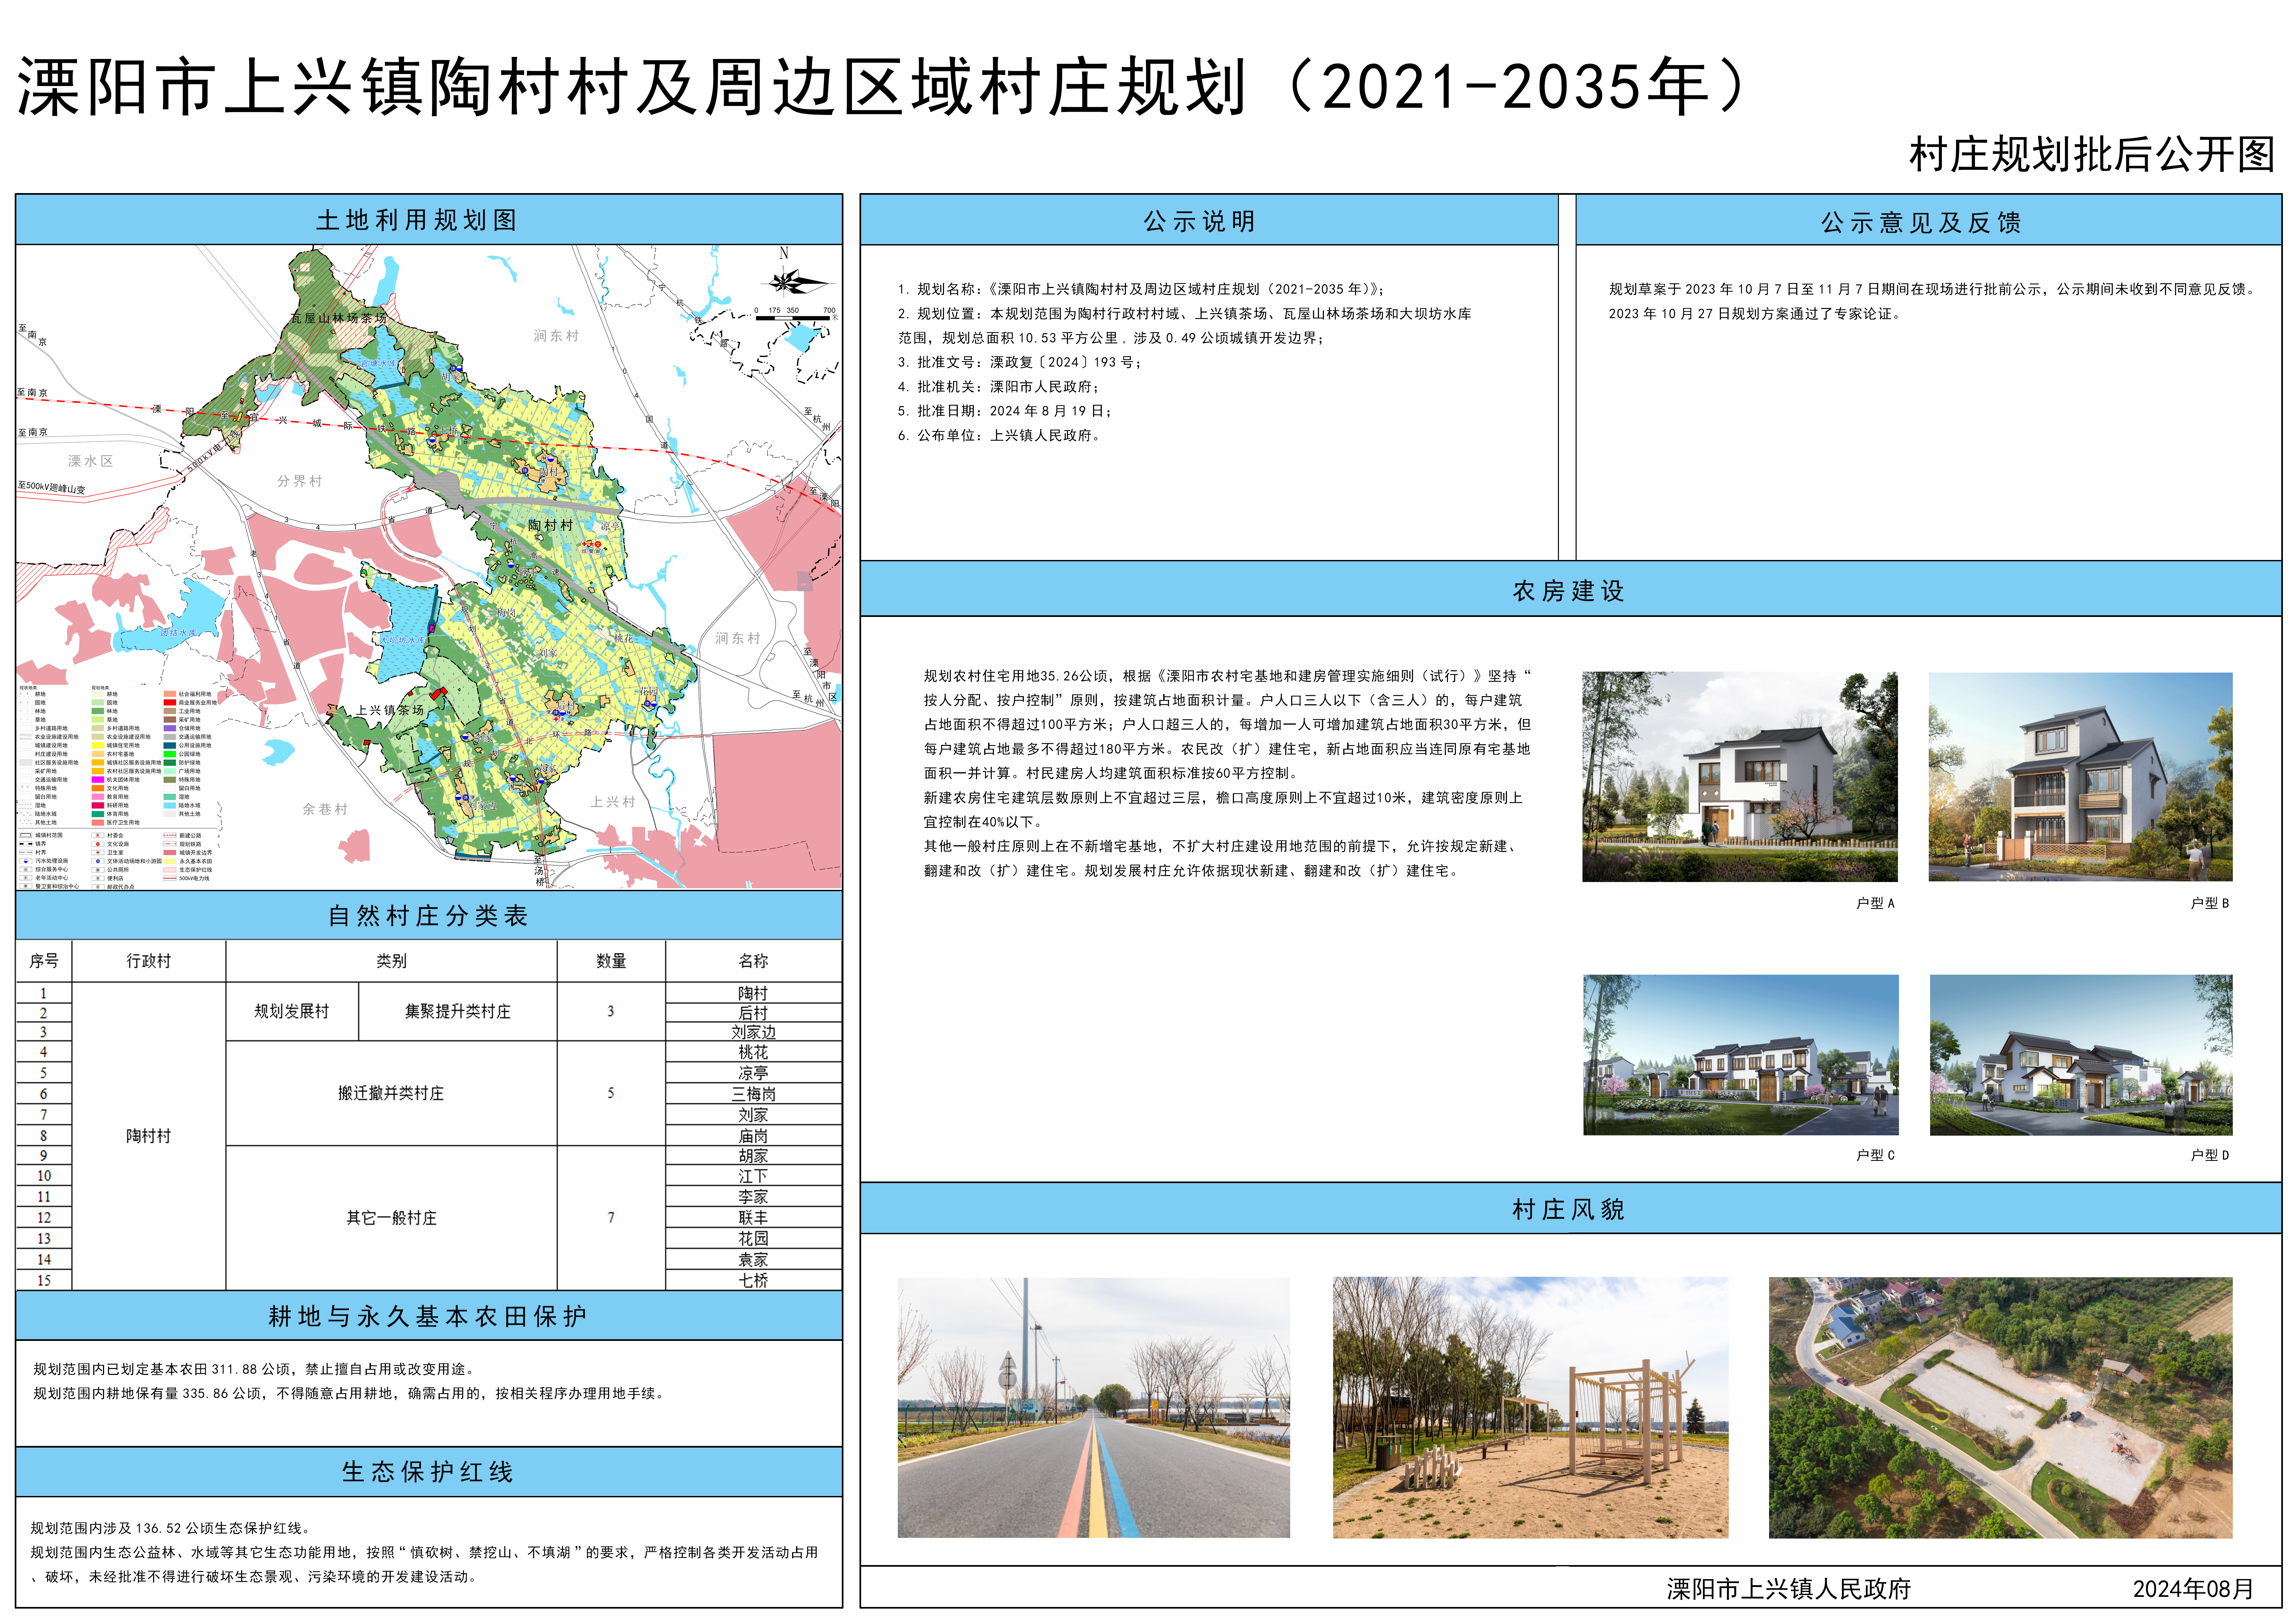Click quantity cell 7 for 其它一般村庄
This screenshot has width=2296, height=1623.
611,1218
